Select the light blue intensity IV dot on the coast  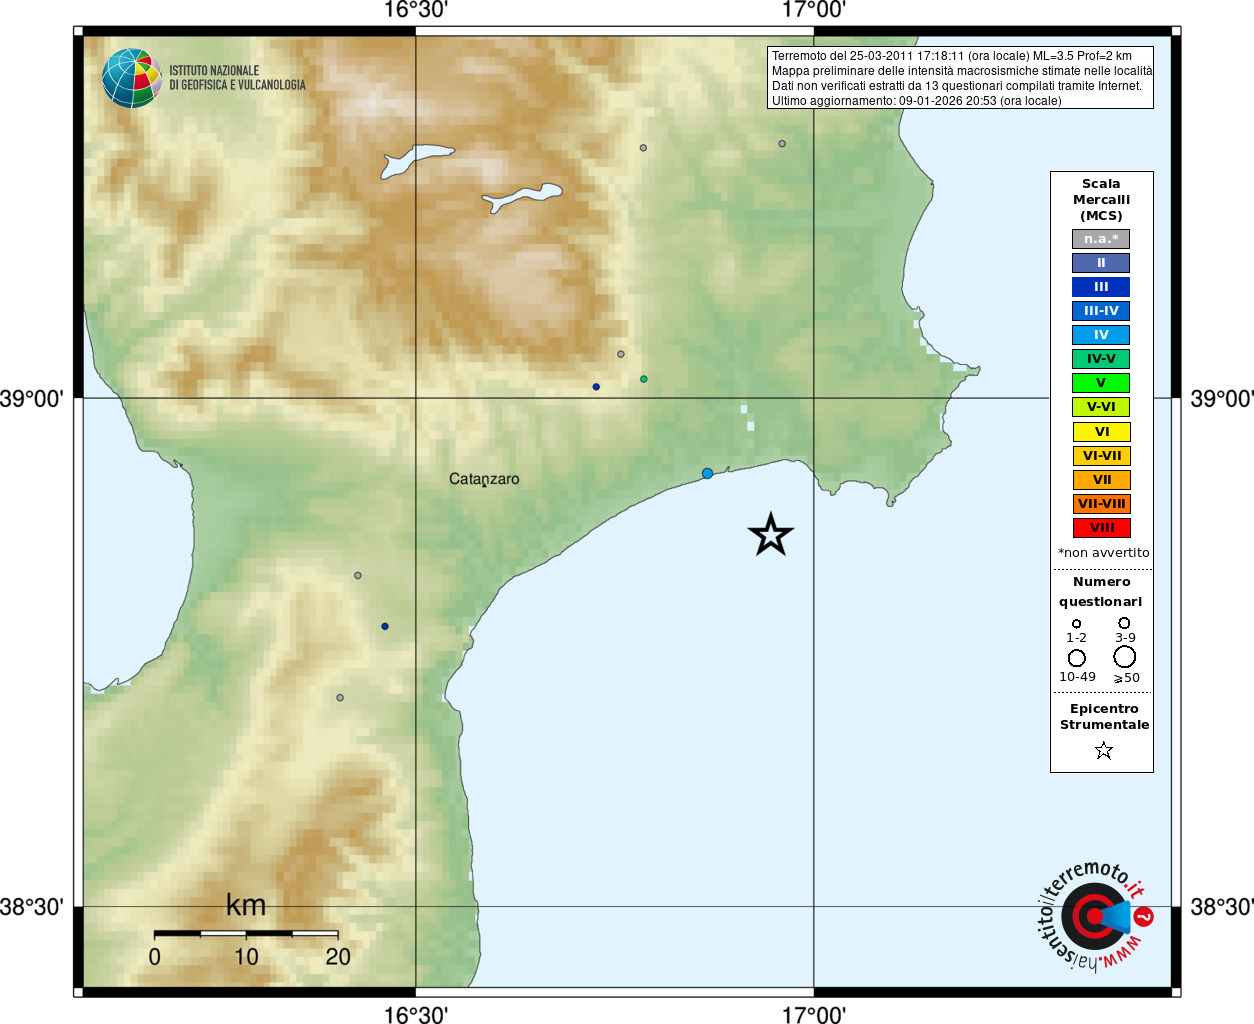(x=707, y=473)
